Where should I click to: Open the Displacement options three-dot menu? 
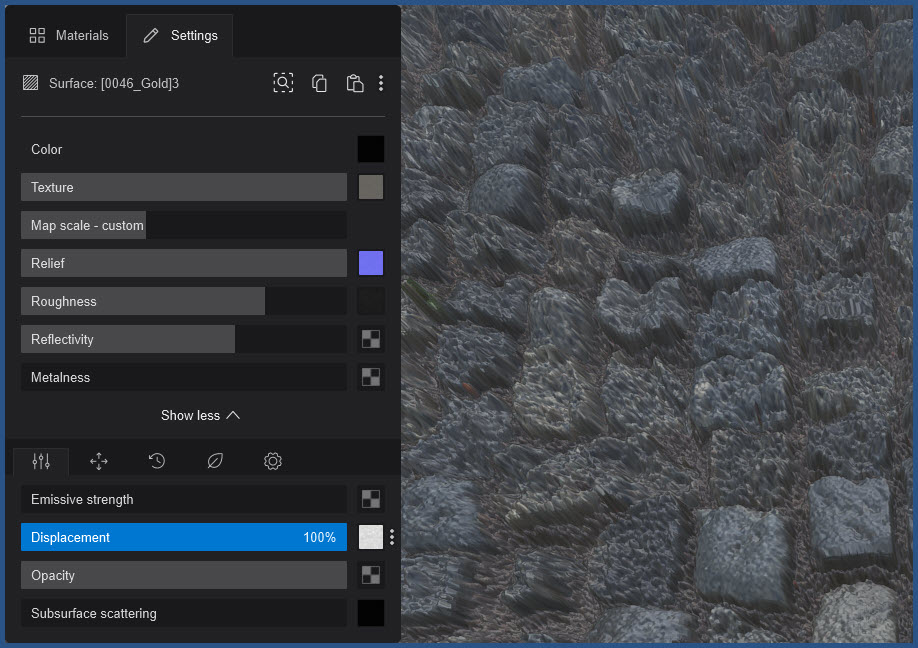click(x=391, y=537)
